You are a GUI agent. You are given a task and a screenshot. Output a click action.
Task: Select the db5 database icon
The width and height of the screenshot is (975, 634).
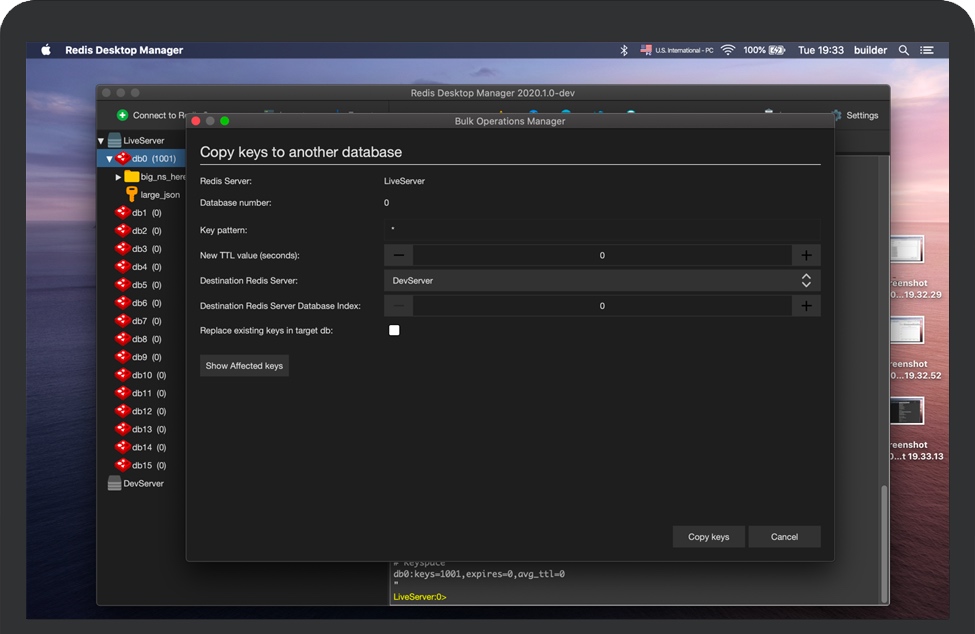122,285
